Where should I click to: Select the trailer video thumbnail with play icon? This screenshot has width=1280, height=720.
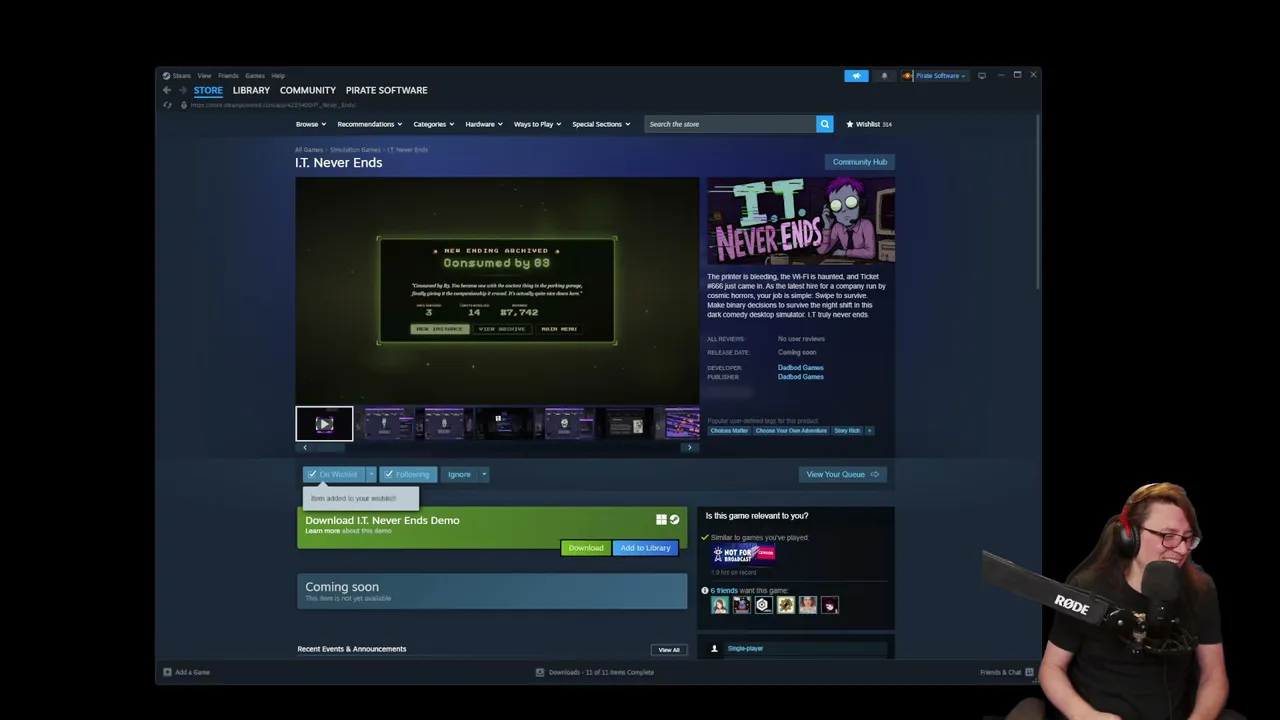324,424
